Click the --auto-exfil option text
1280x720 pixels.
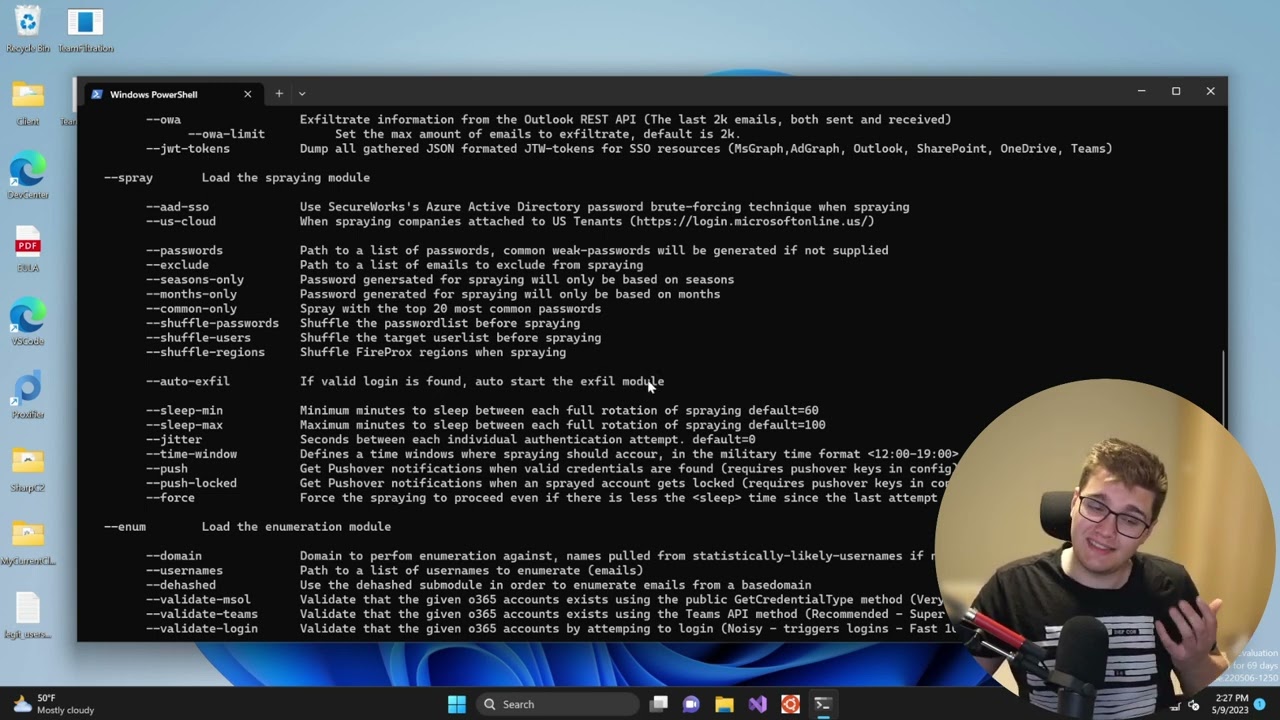click(188, 382)
